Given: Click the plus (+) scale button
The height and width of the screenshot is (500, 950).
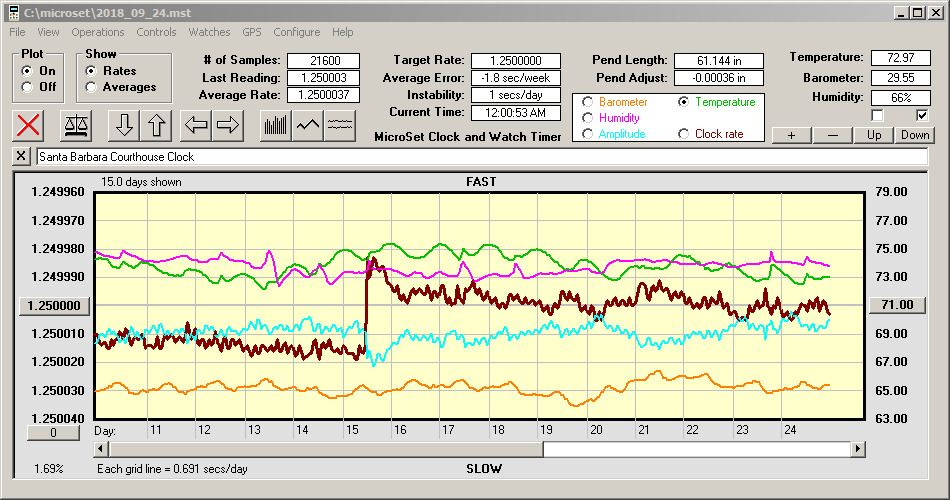Looking at the screenshot, I should (791, 135).
